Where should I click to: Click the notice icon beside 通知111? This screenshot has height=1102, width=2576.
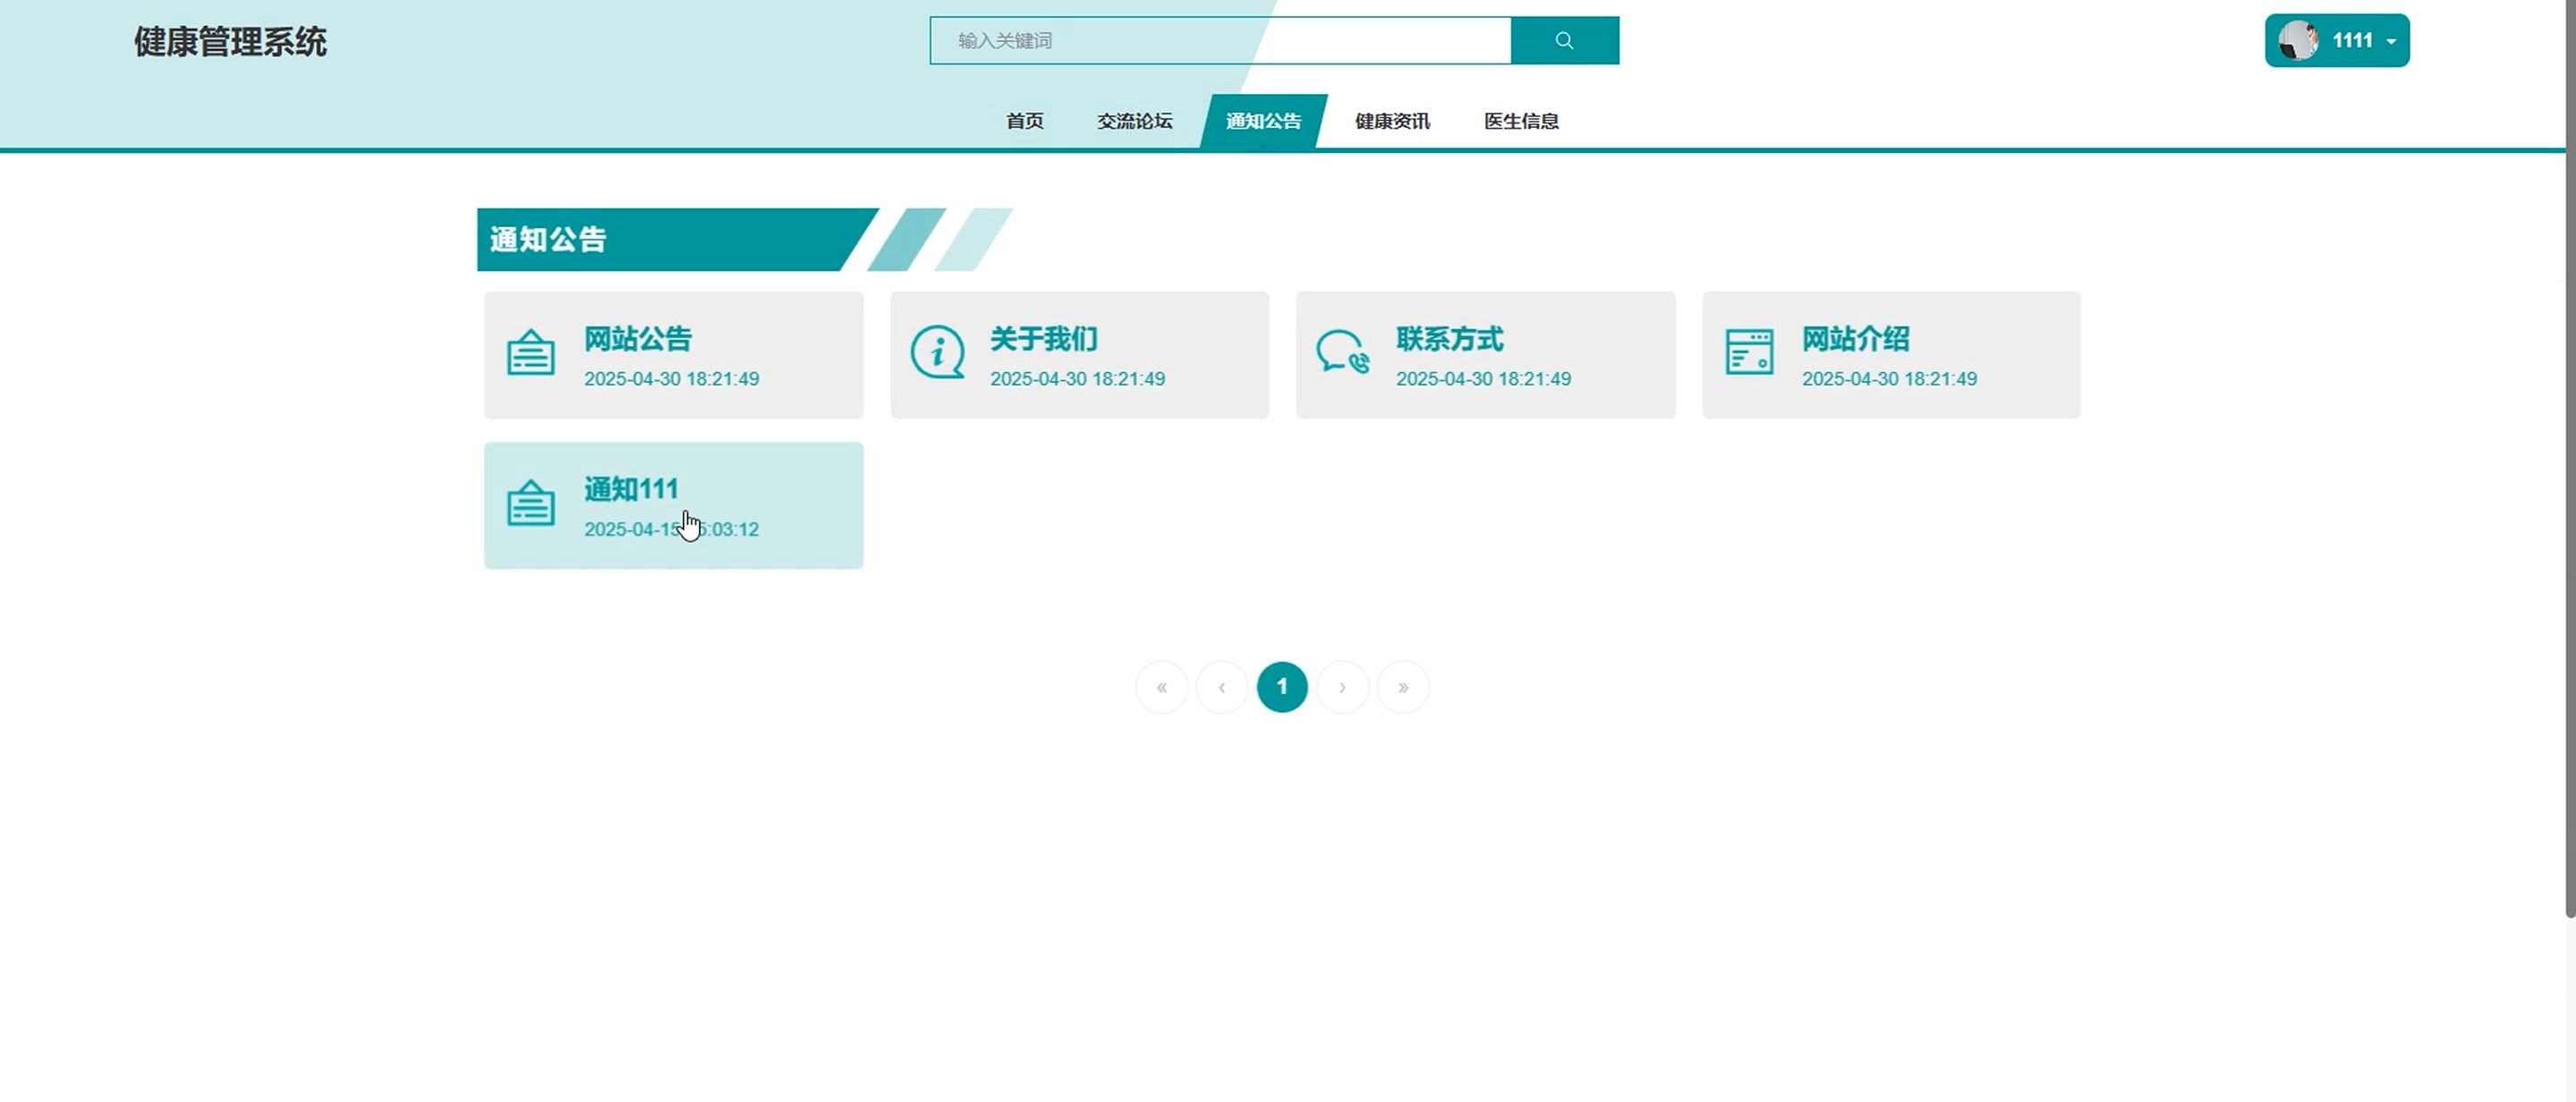pos(530,503)
